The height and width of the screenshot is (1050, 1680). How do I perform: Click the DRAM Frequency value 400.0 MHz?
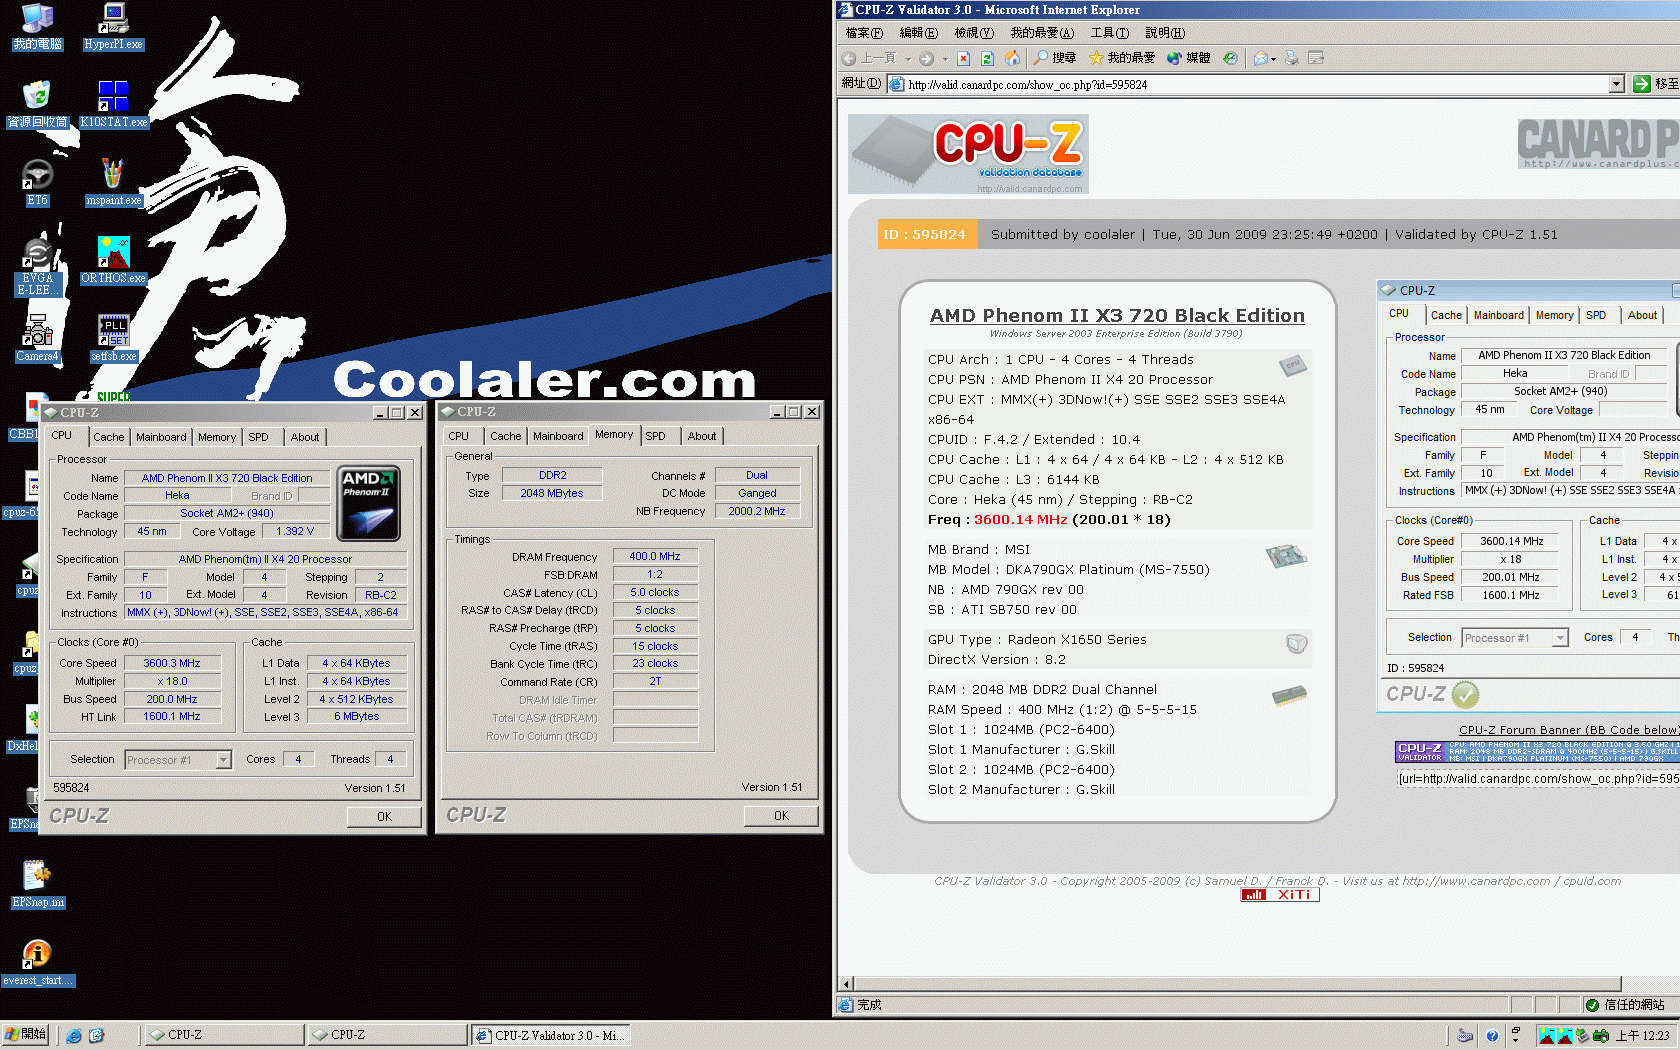pyautogui.click(x=655, y=556)
